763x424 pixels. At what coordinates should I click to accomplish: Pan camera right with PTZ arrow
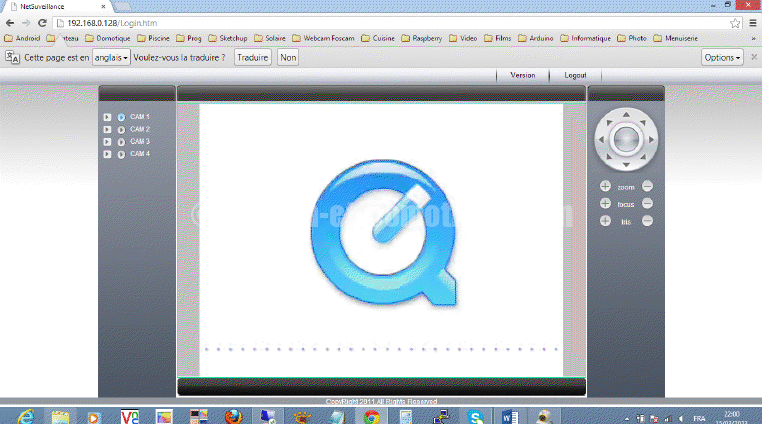[651, 140]
